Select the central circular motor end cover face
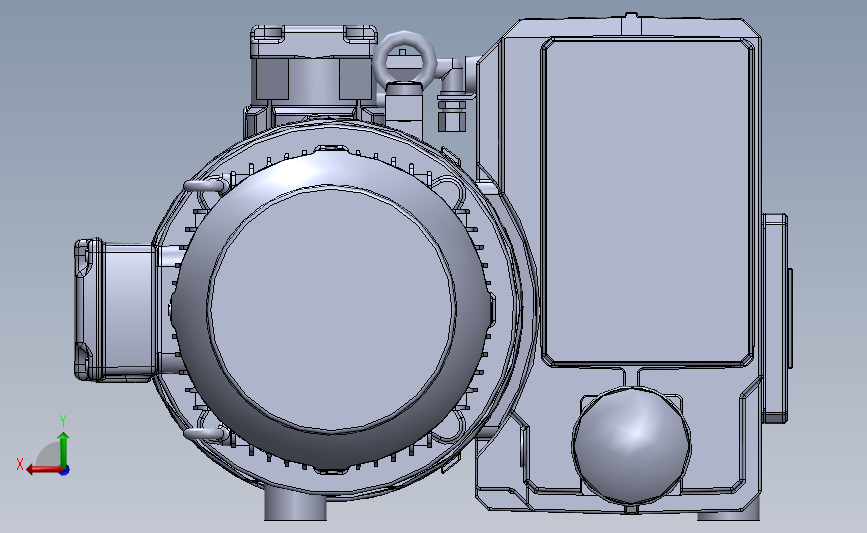 pos(332,309)
